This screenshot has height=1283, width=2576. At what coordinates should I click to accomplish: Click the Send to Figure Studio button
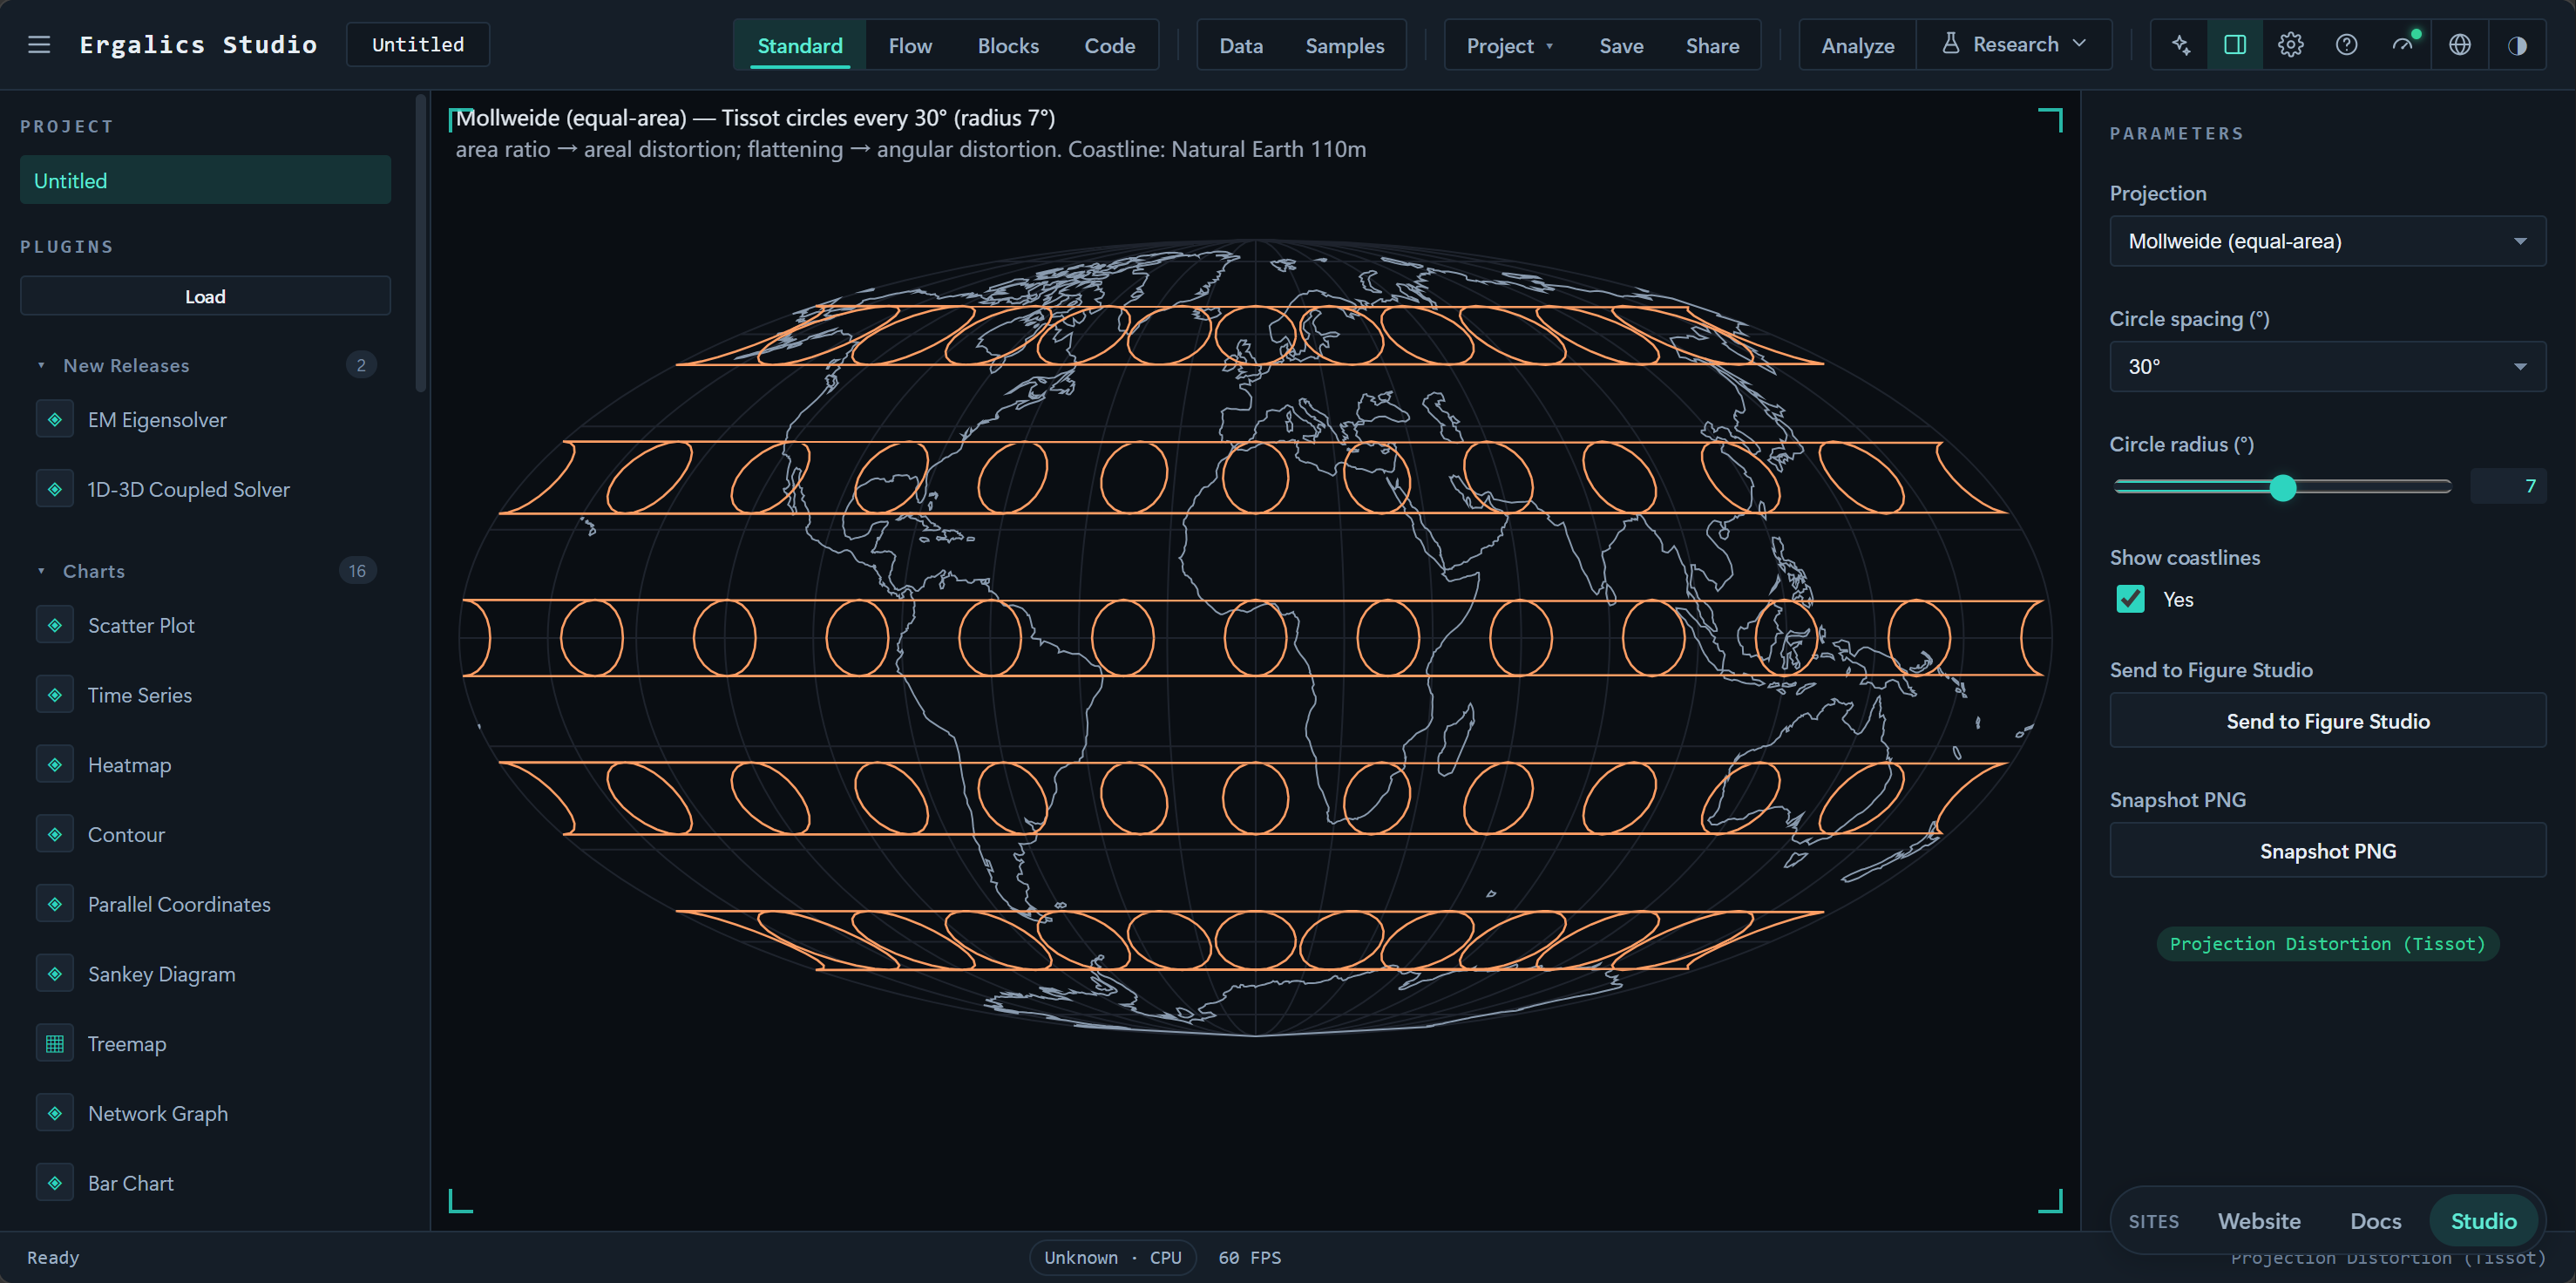[x=2328, y=721]
